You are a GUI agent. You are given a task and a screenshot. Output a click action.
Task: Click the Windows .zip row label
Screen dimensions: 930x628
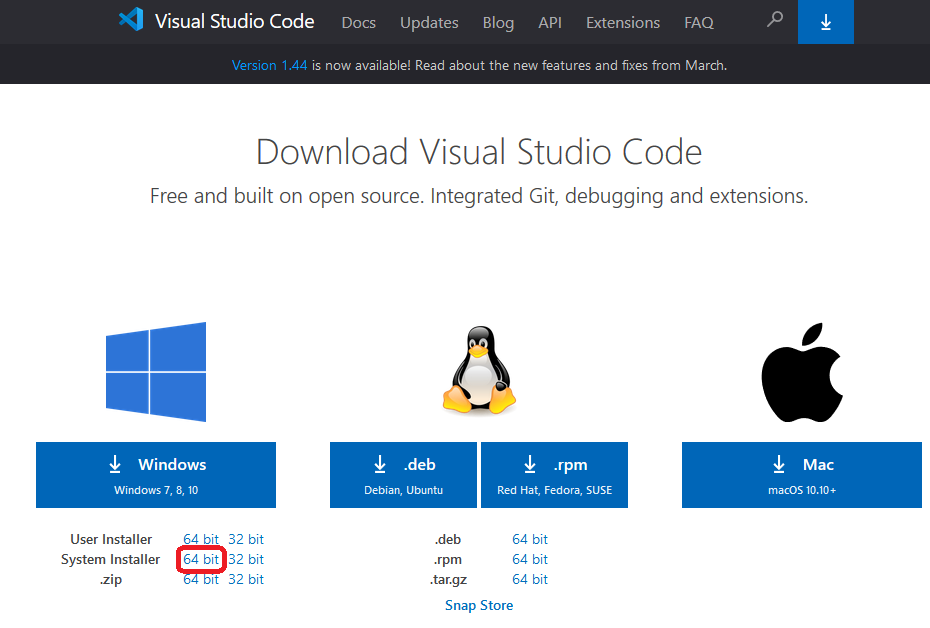pyautogui.click(x=111, y=579)
